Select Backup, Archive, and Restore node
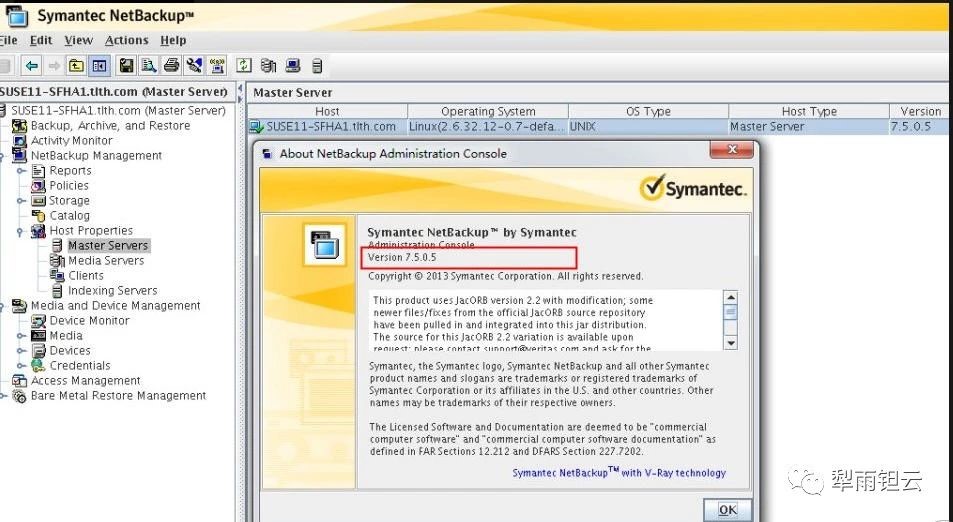The image size is (953, 522). [x=110, y=126]
